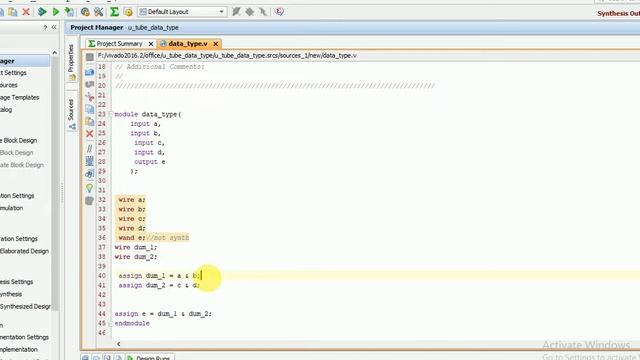Collapse the module block at line 23
This screenshot has height=360, width=640.
pyautogui.click(x=111, y=114)
